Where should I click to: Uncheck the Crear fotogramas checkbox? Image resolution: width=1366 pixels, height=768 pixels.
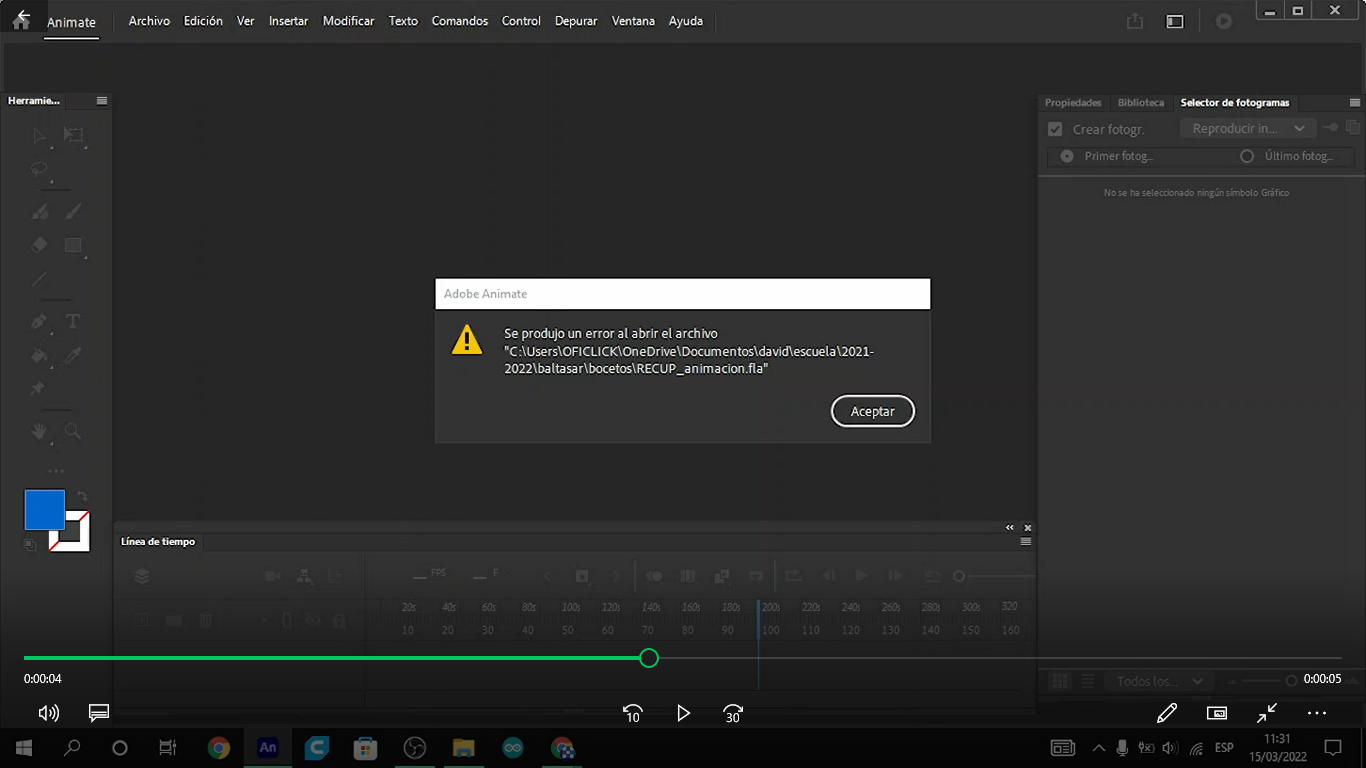[x=1055, y=128]
